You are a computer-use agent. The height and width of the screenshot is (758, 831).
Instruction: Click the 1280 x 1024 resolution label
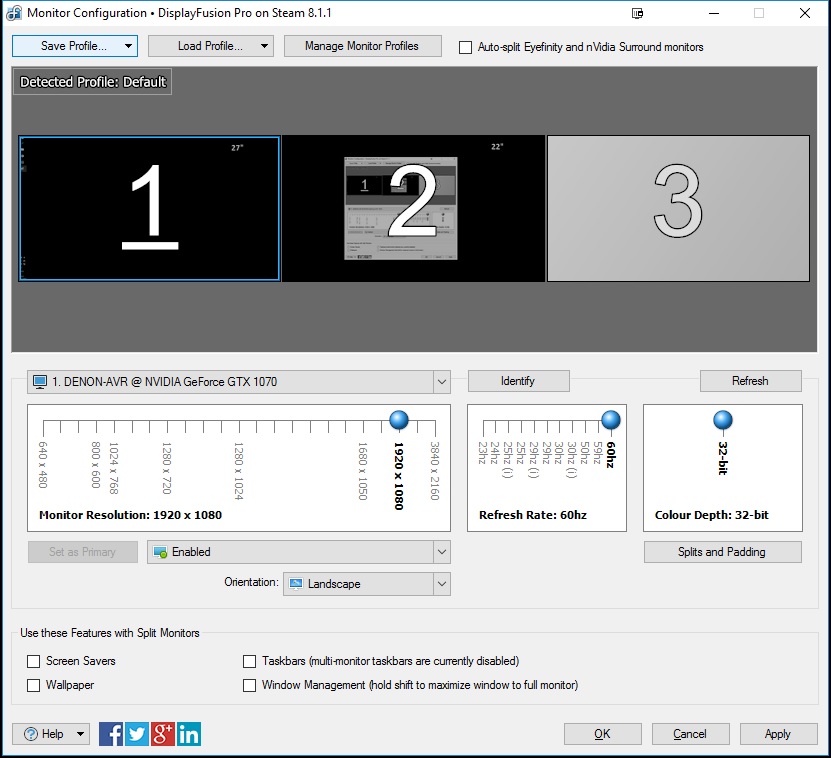(x=238, y=471)
